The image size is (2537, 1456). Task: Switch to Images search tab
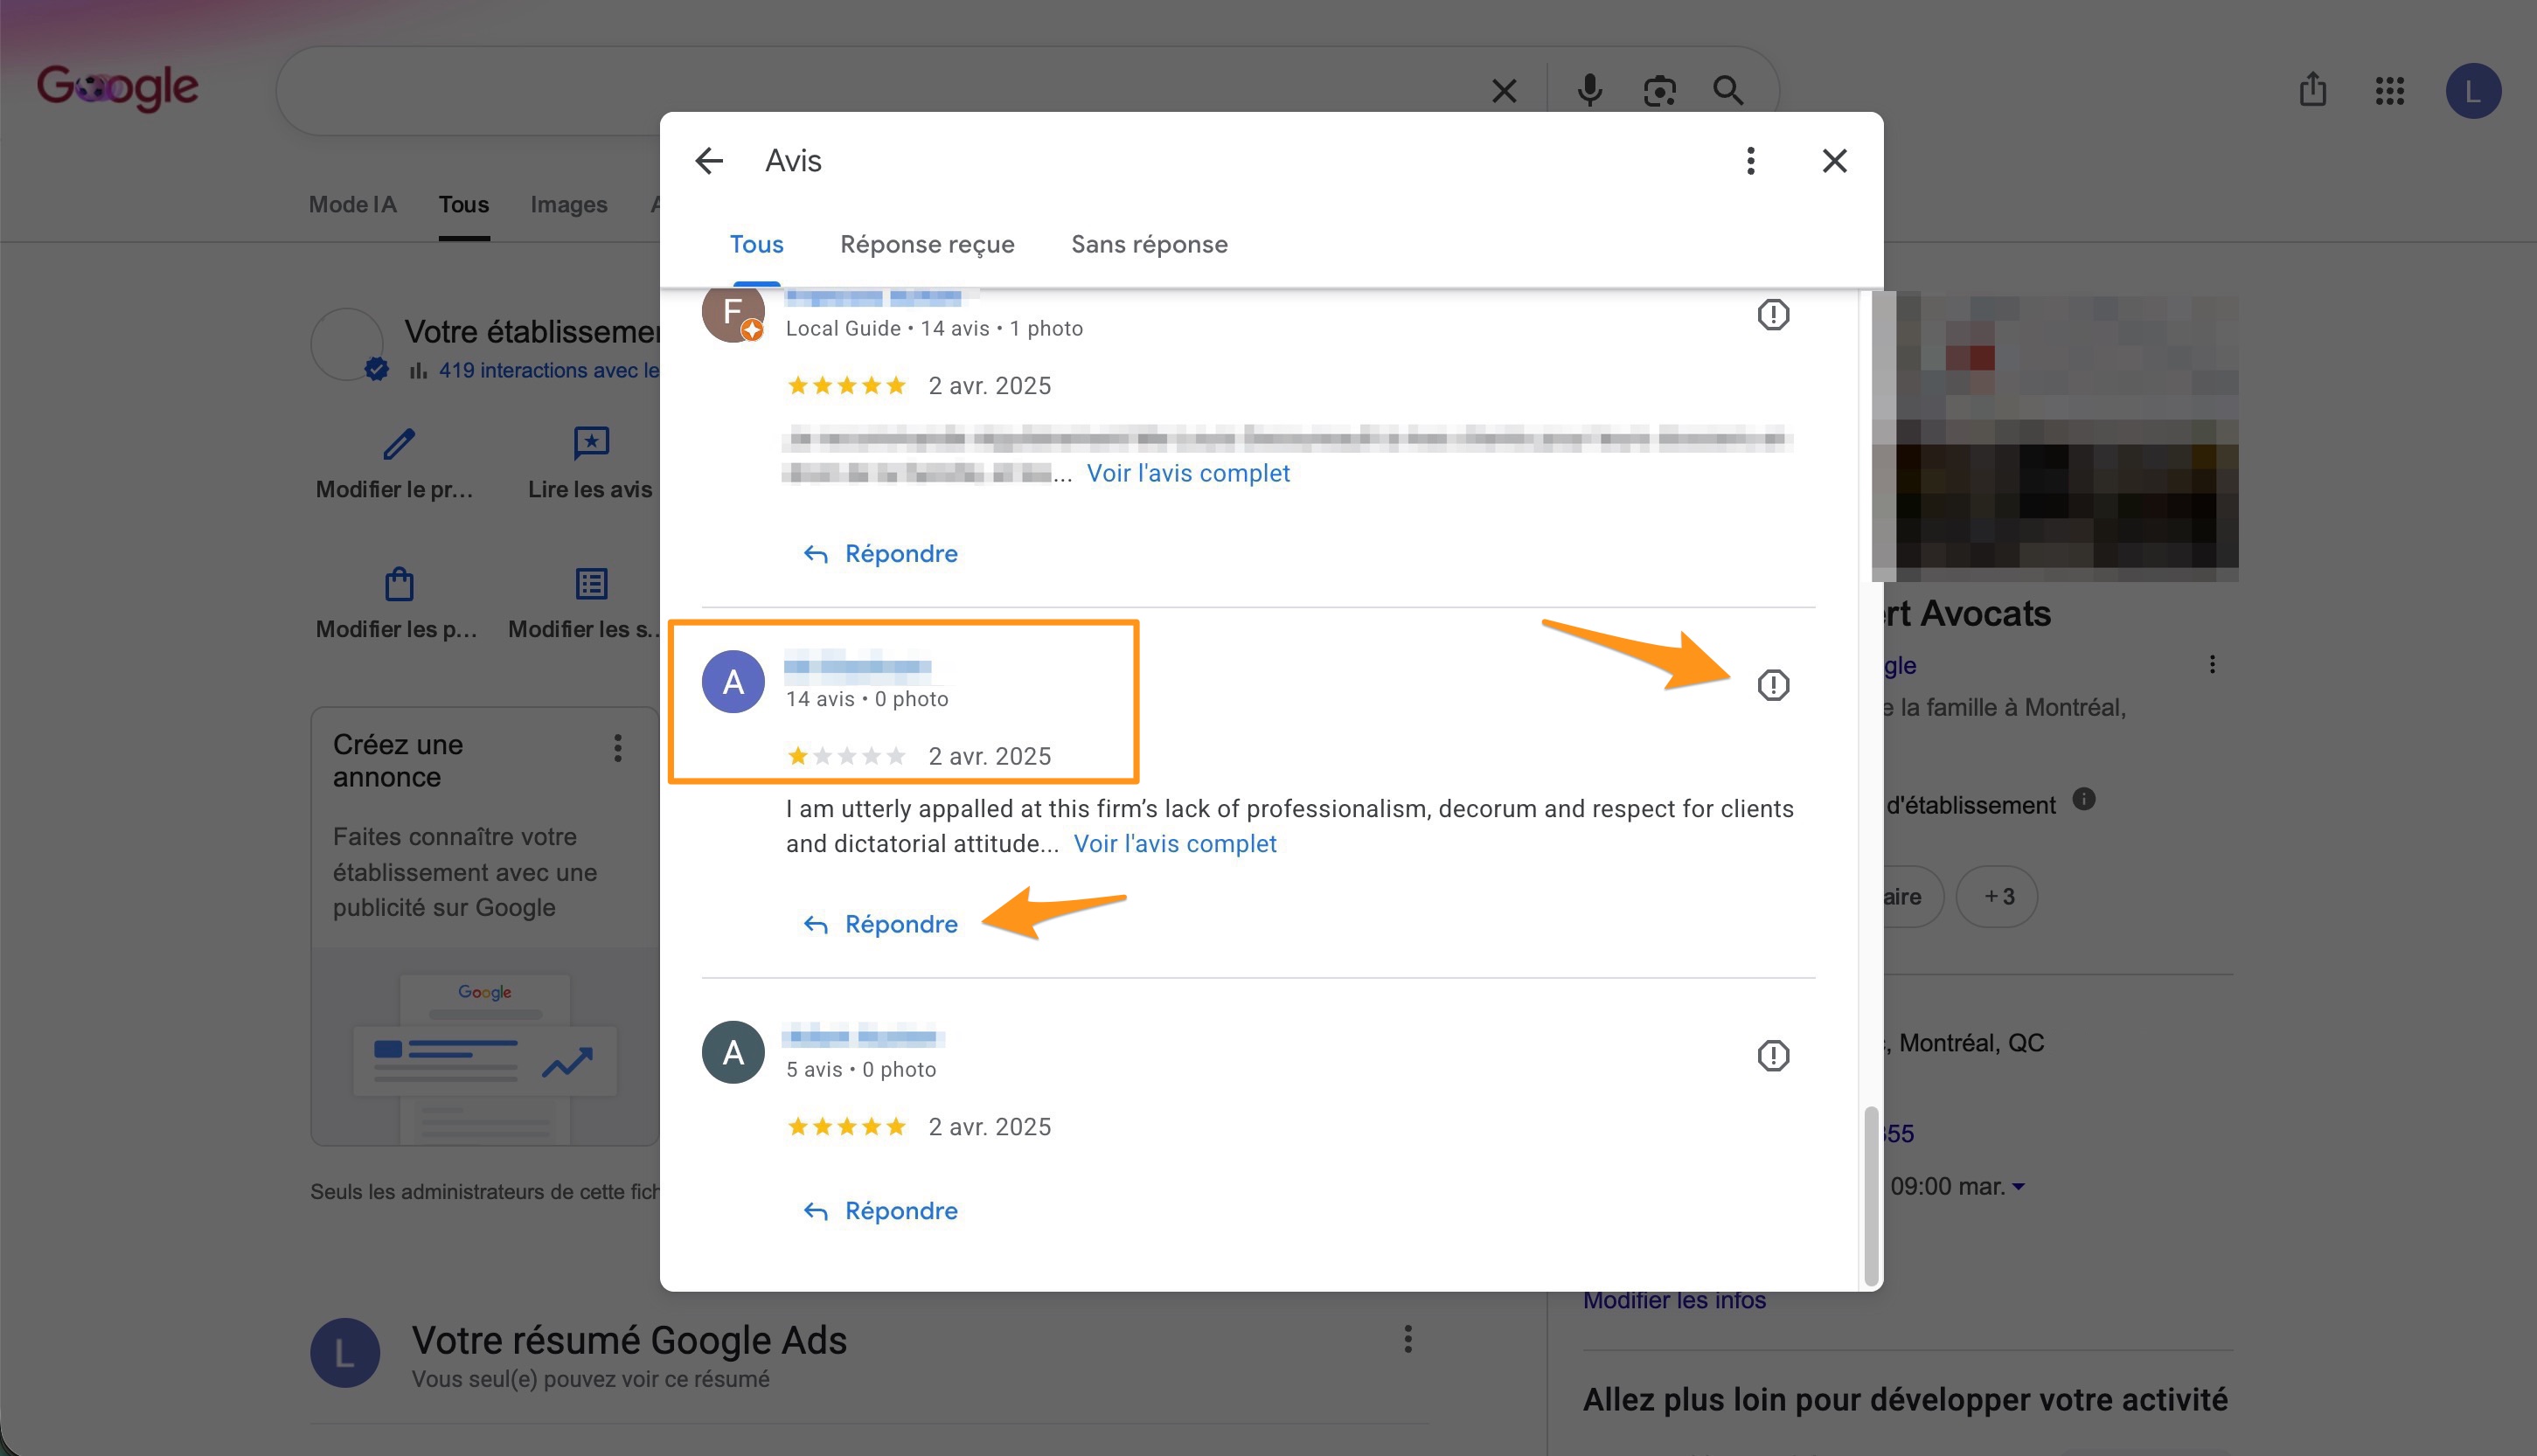568,204
